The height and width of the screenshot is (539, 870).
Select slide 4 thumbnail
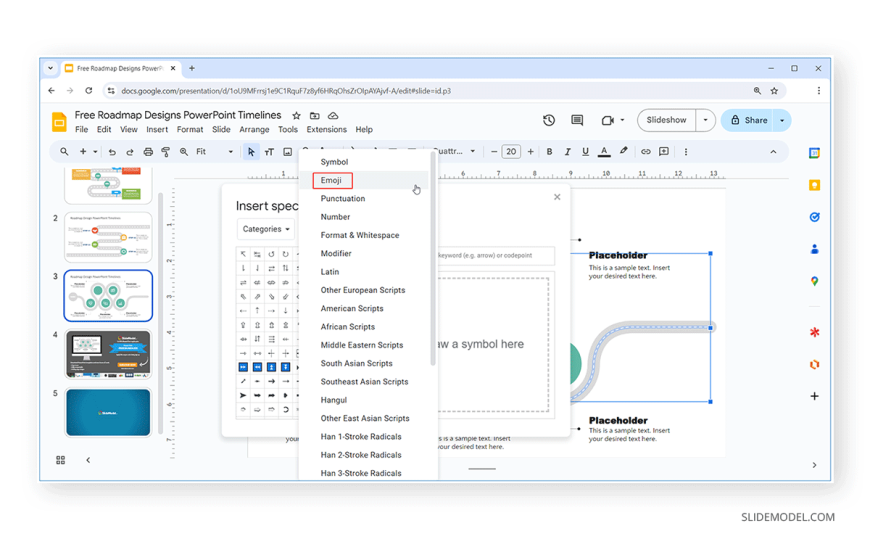108,354
